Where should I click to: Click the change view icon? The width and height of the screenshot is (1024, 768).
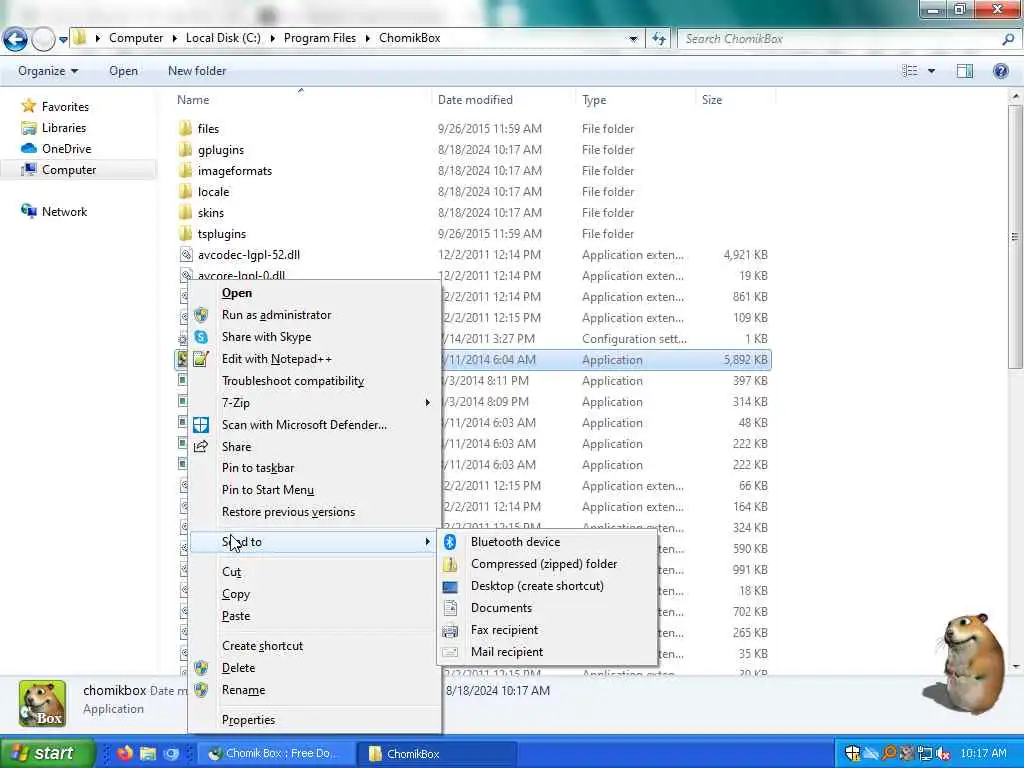(x=910, y=71)
